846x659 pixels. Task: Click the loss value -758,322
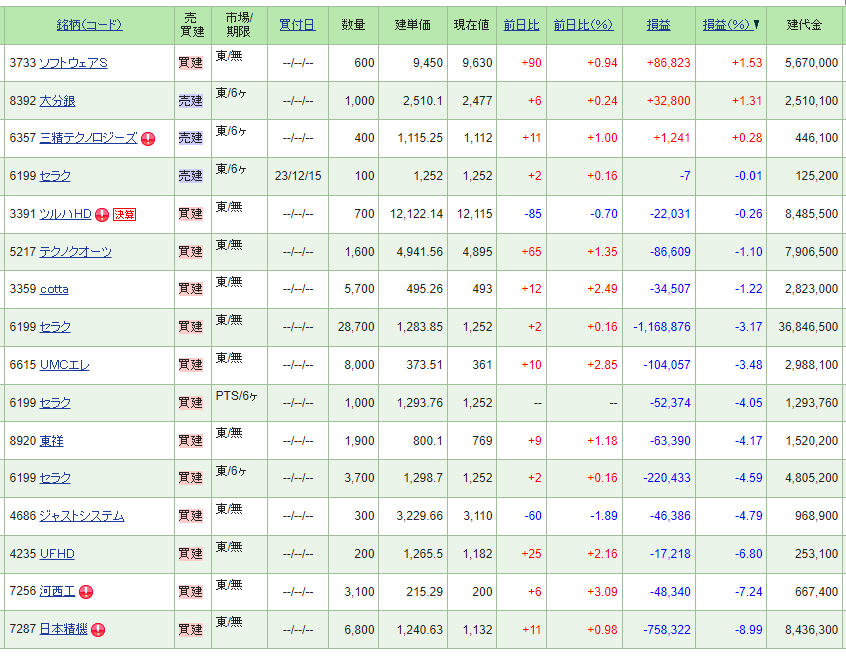coord(667,630)
